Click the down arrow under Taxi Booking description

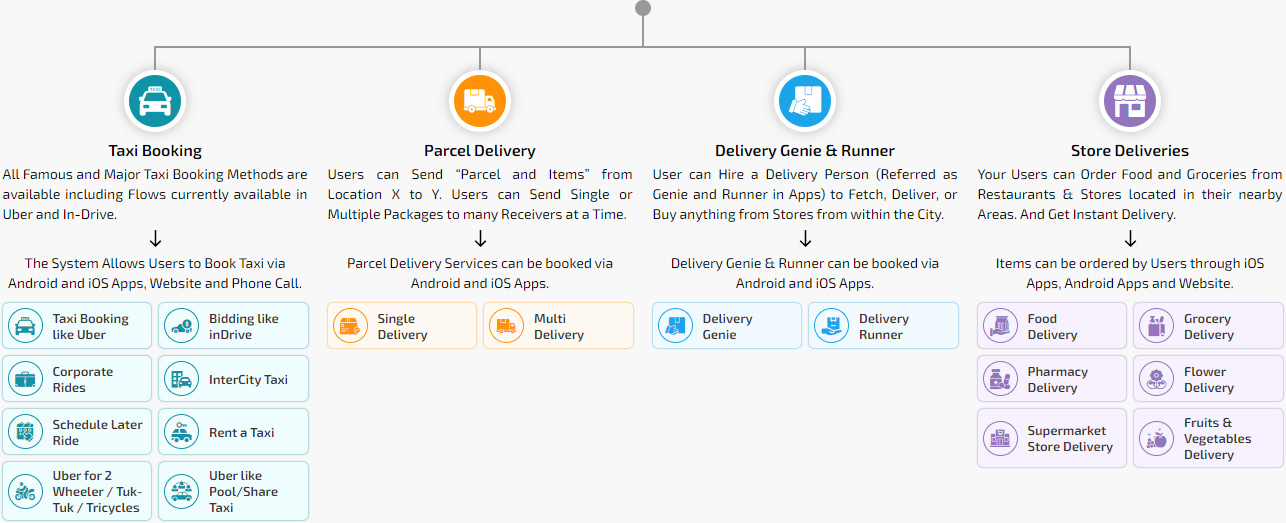tap(155, 239)
